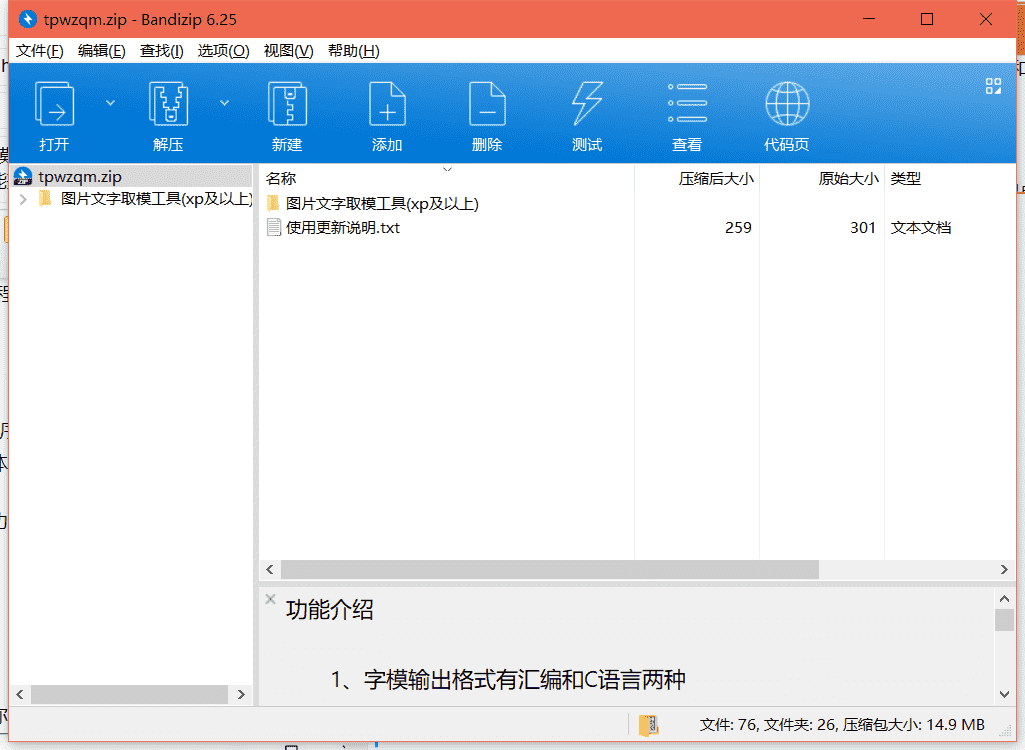Click the Add files (添加) icon

pyautogui.click(x=387, y=103)
